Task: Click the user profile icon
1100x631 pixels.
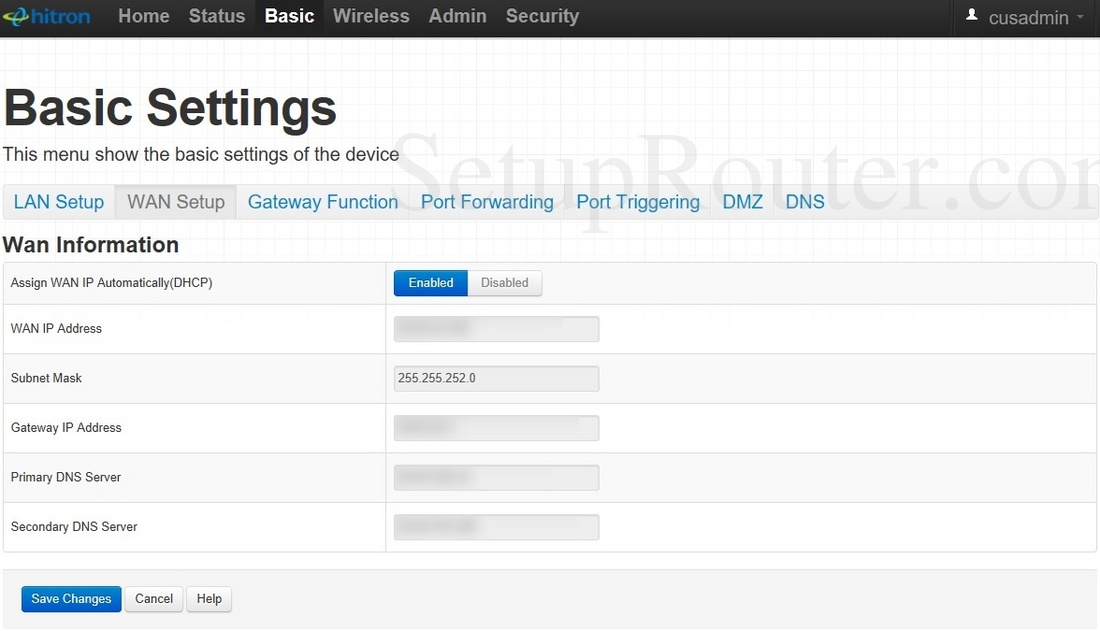Action: coord(972,16)
